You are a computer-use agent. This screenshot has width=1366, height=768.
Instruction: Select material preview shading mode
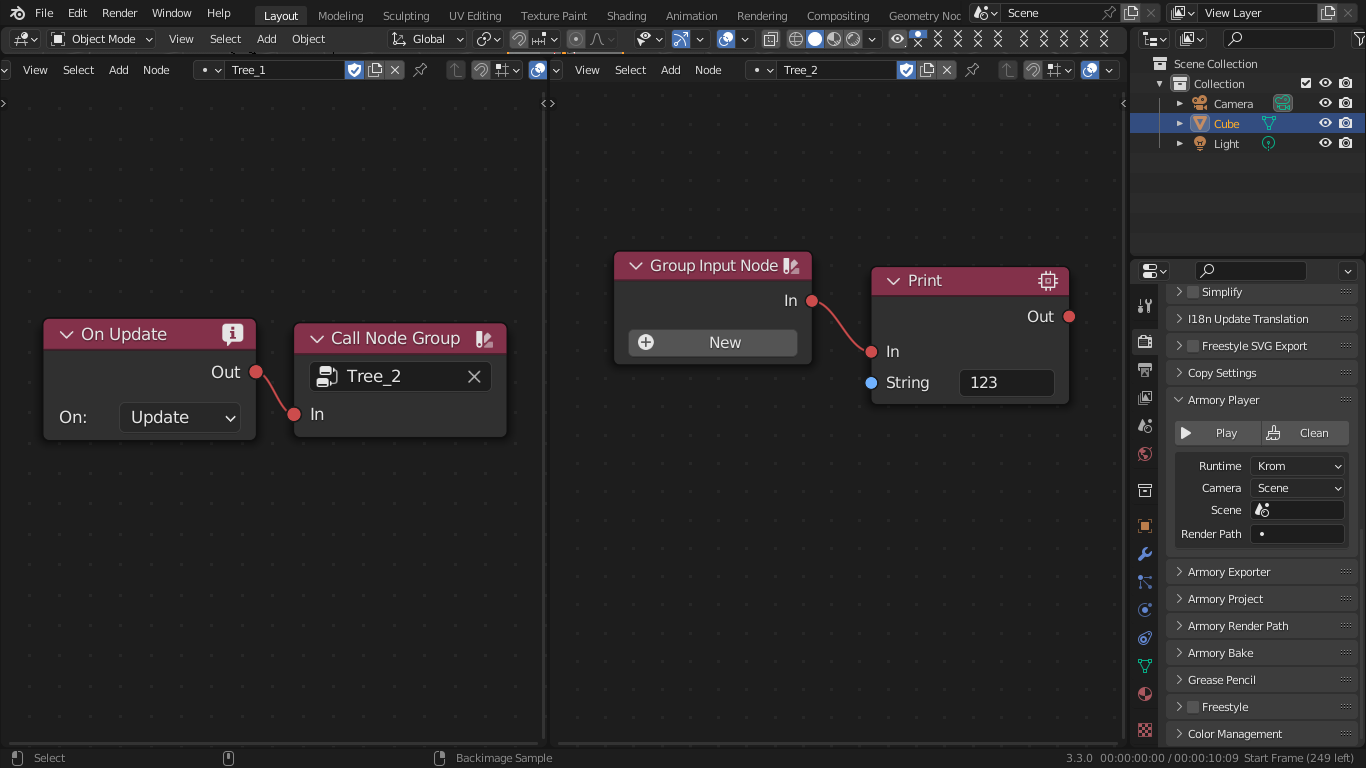[x=834, y=39]
